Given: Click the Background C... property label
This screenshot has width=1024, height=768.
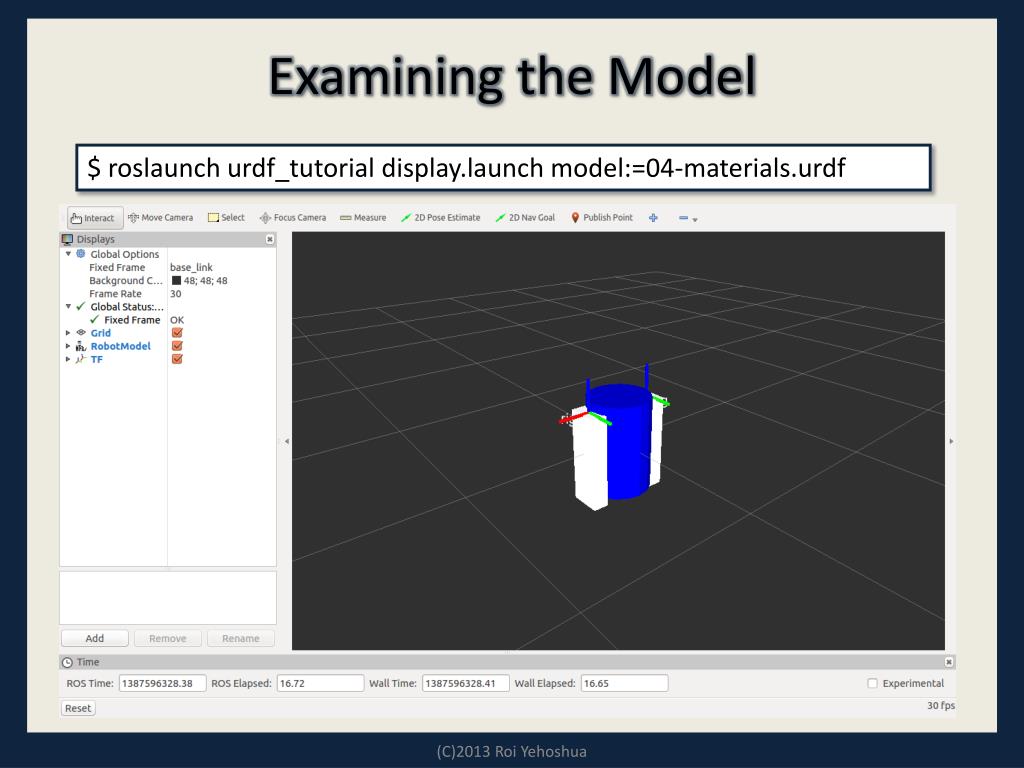Looking at the screenshot, I should 125,281.
